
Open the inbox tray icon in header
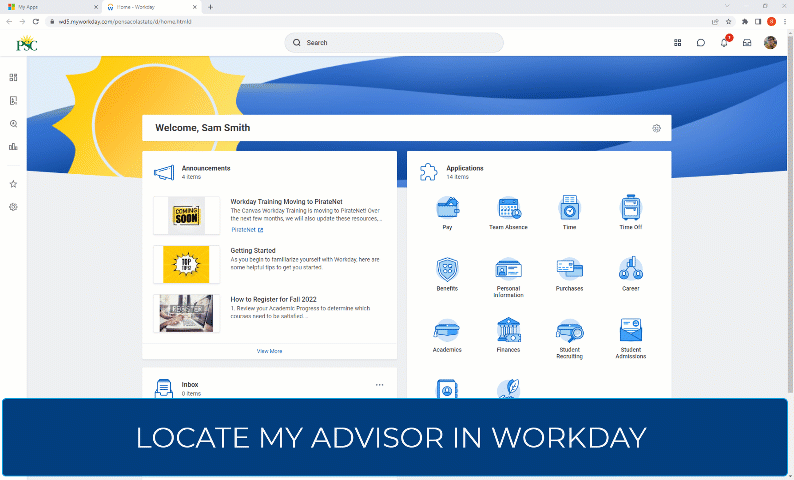pos(747,43)
